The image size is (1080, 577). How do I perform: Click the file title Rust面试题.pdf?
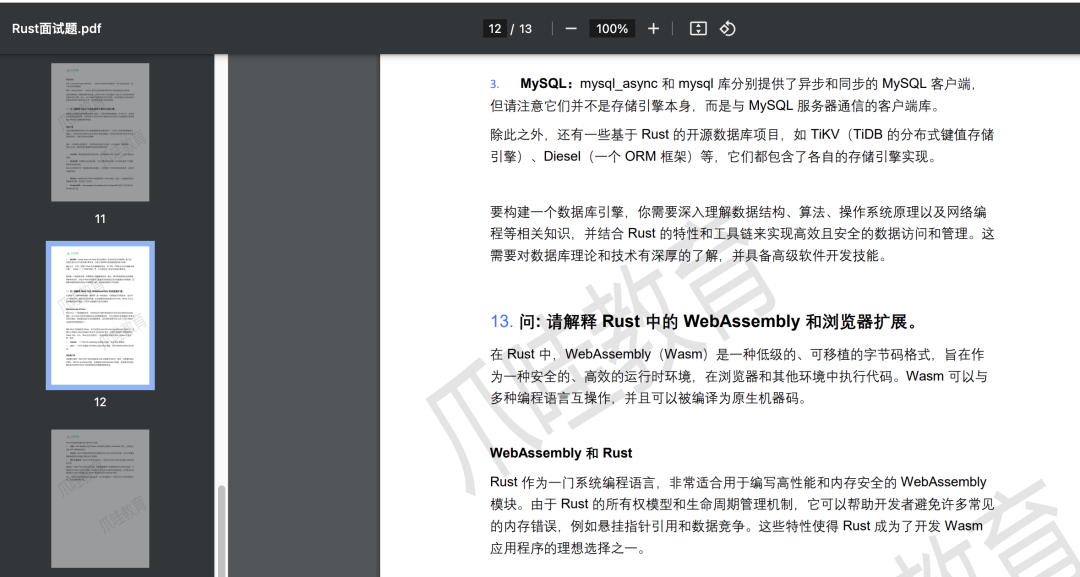point(56,28)
